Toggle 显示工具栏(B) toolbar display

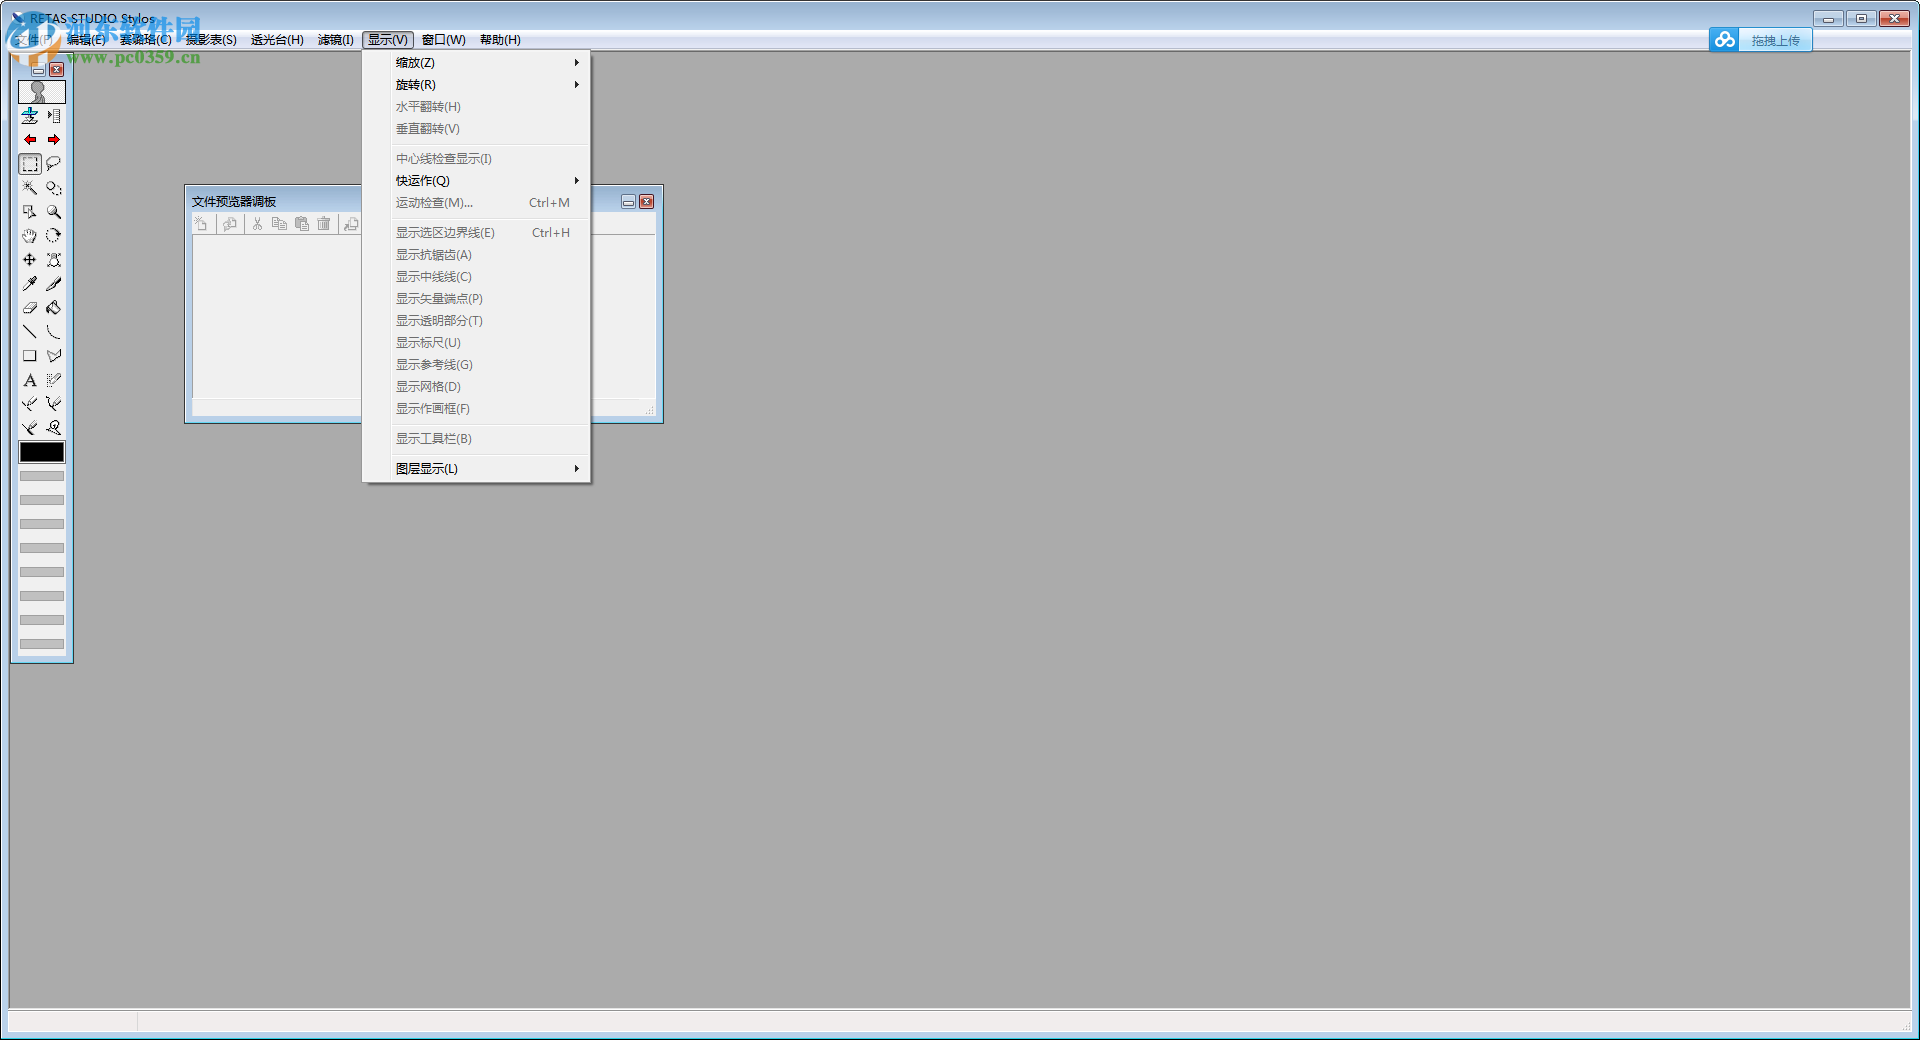(477, 439)
